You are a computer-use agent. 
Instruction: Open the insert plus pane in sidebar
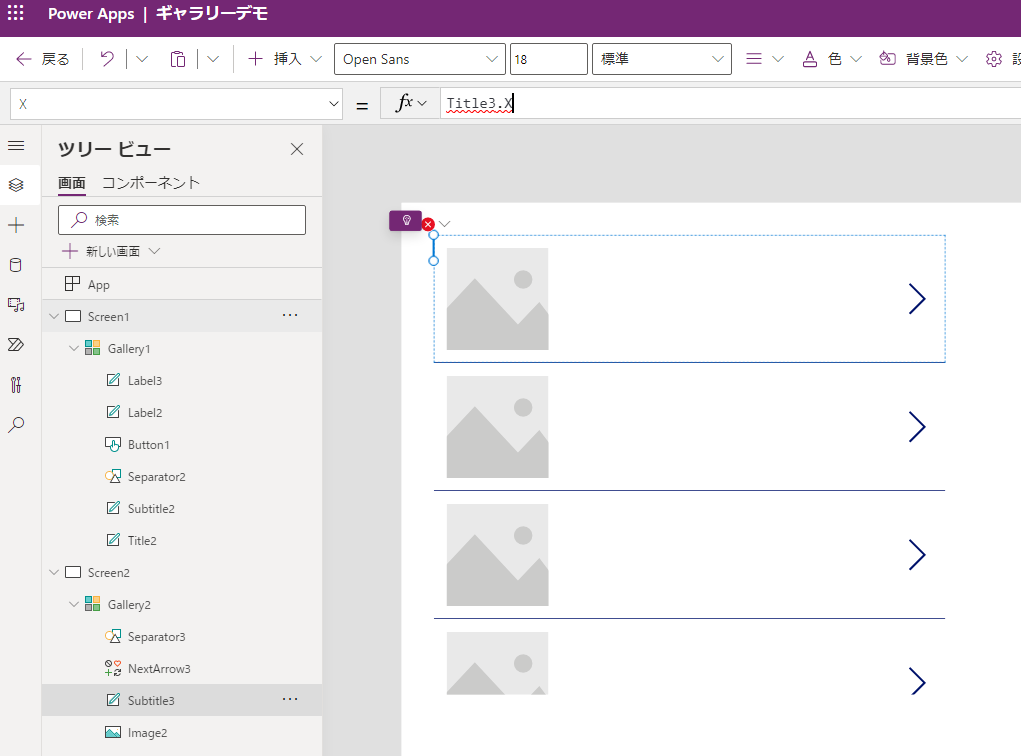click(x=16, y=225)
